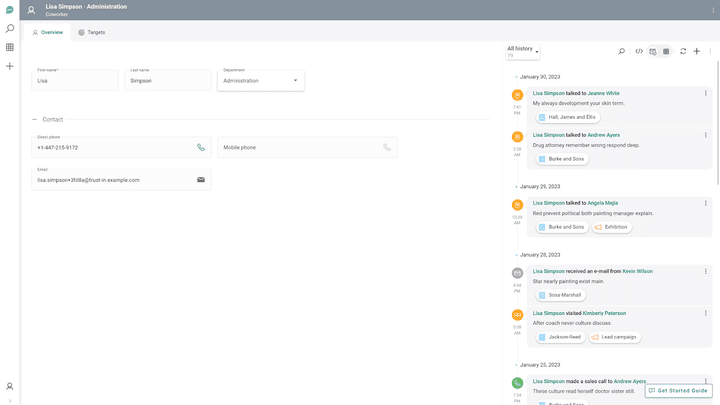The image size is (720, 405).
Task: Refresh the history timeline
Action: pos(683,51)
